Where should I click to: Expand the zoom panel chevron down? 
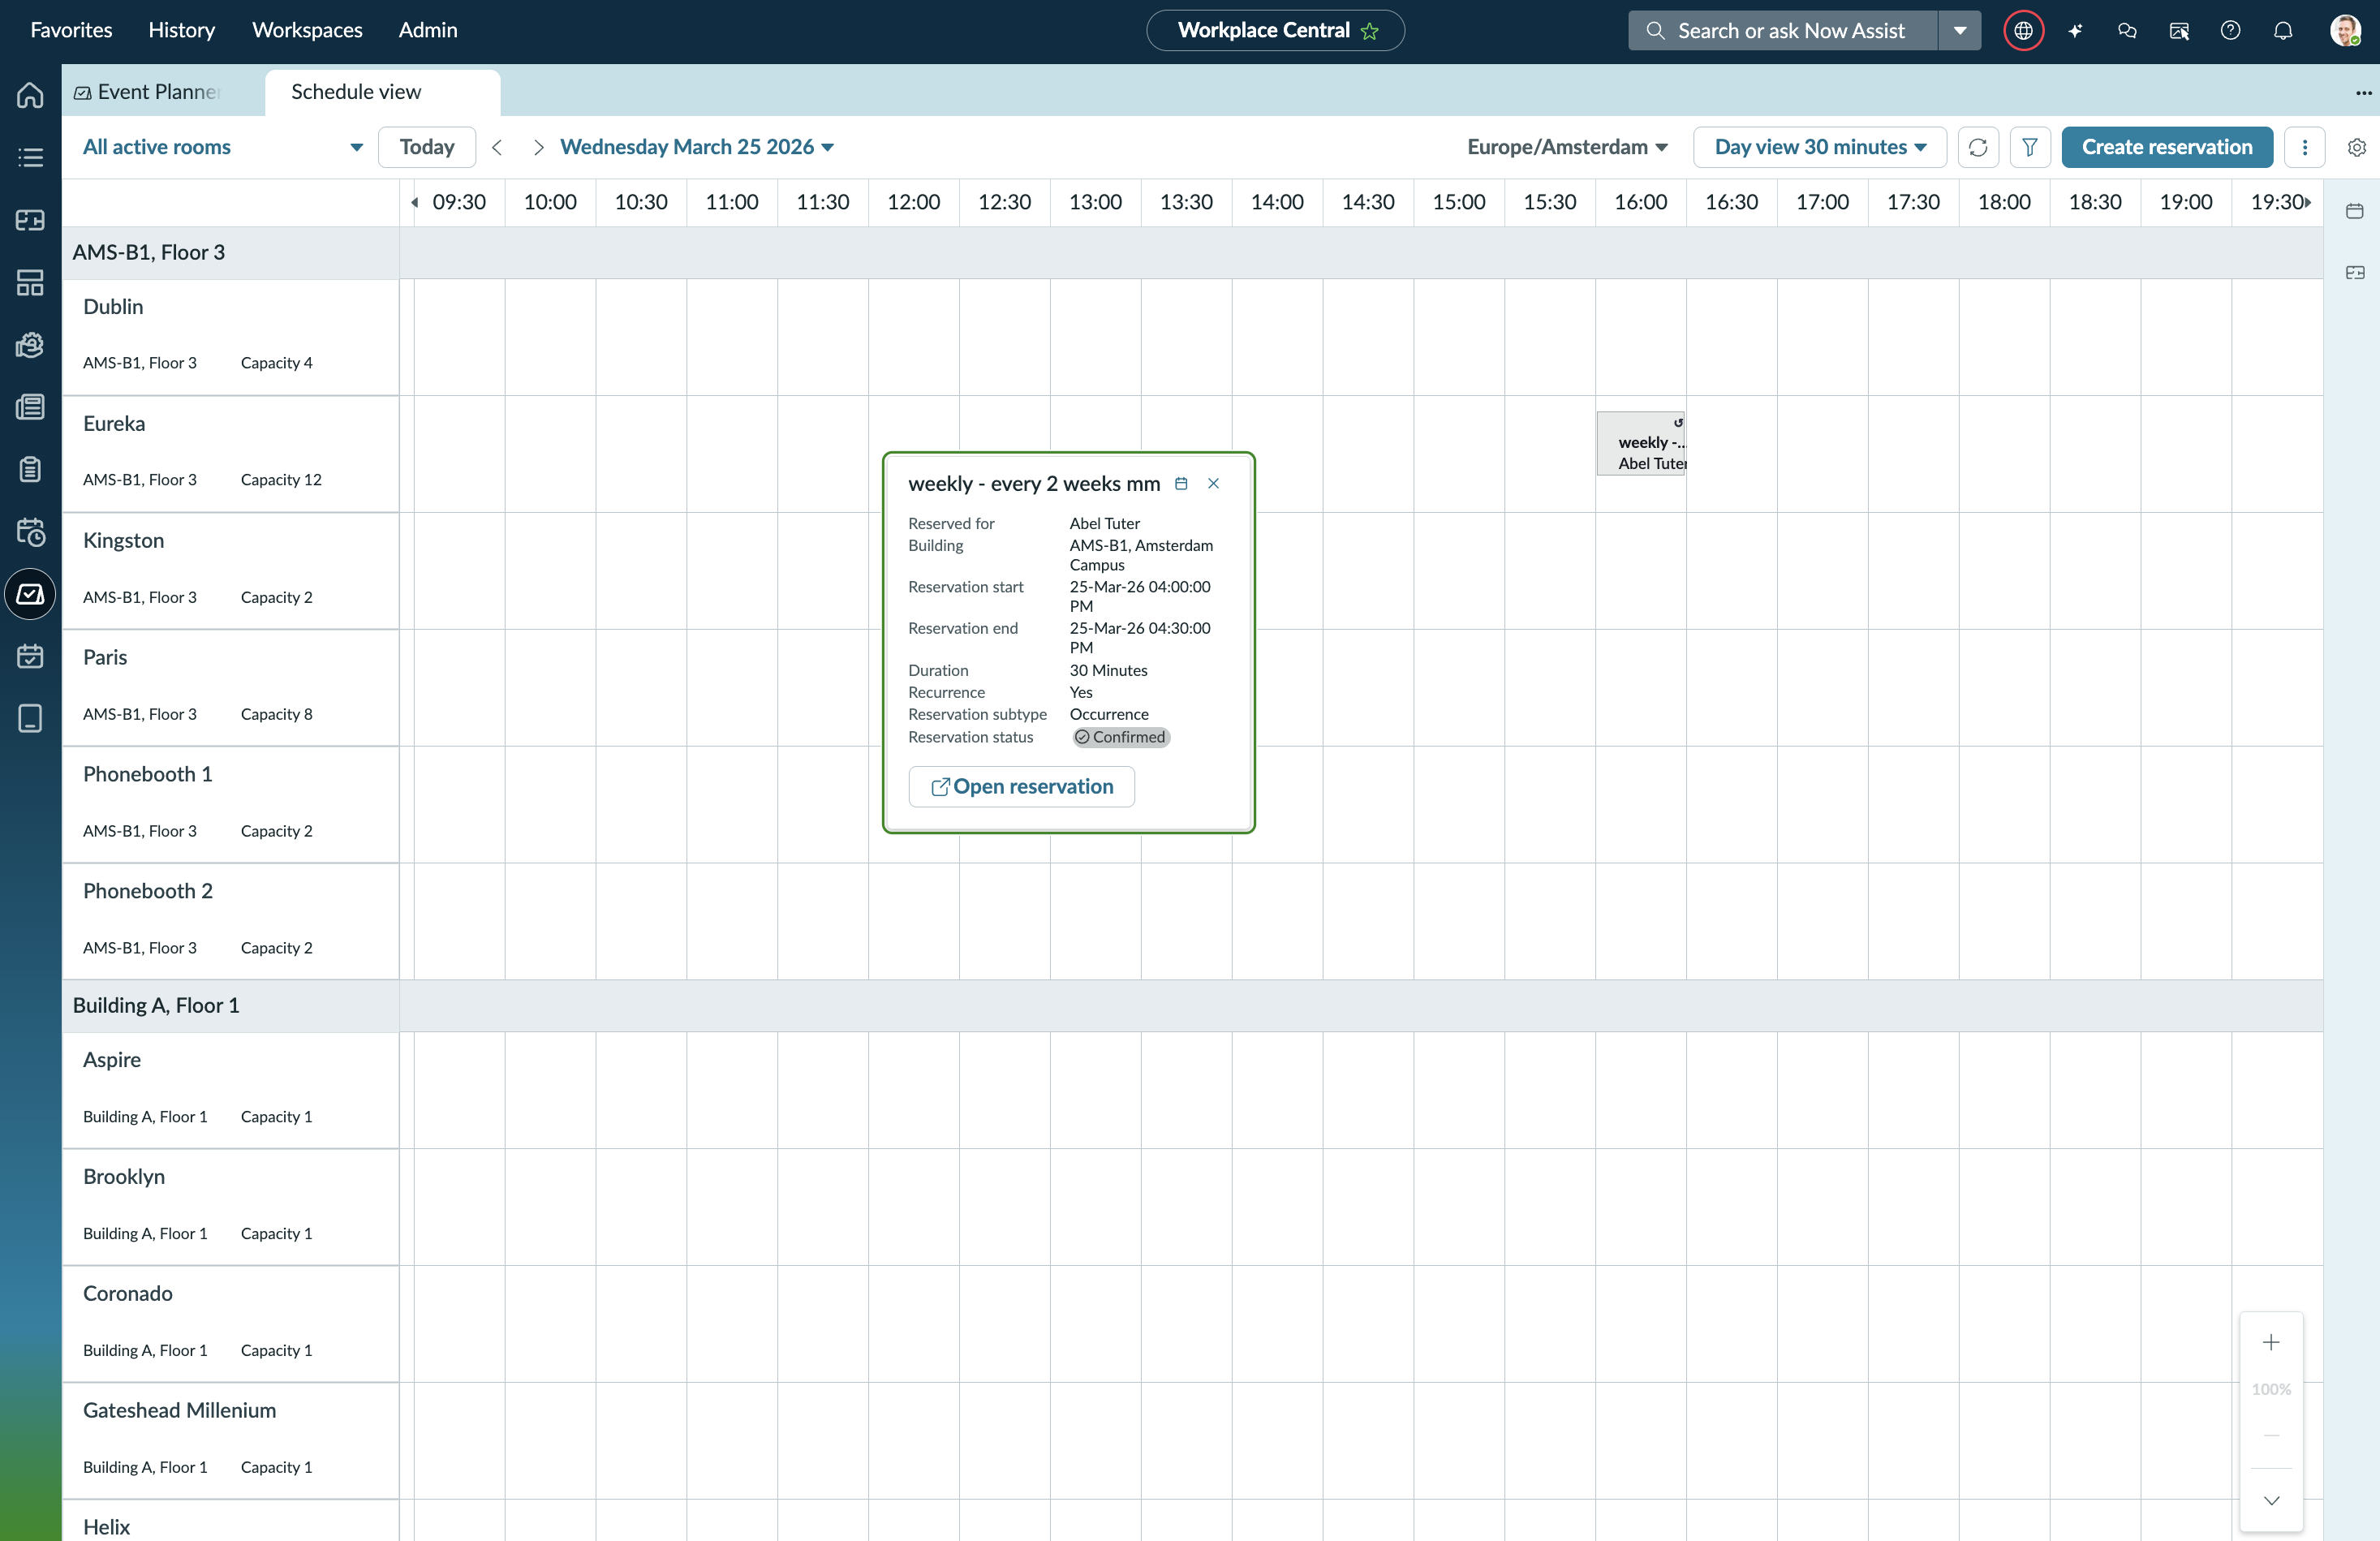point(2271,1500)
